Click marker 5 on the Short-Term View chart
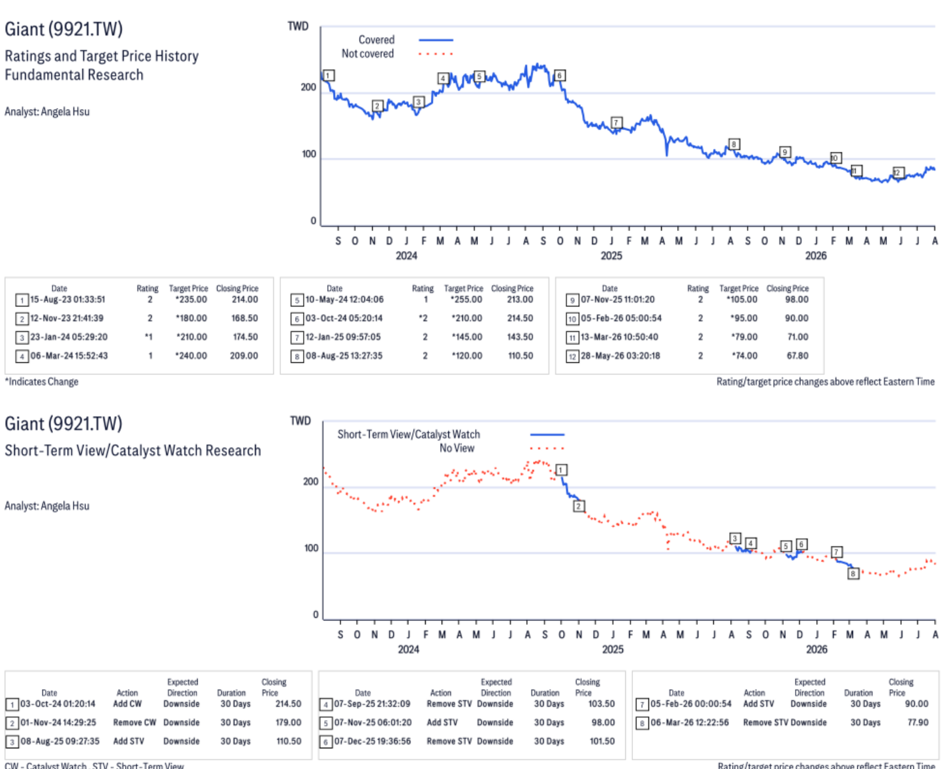The width and height of the screenshot is (942, 769). tap(786, 546)
